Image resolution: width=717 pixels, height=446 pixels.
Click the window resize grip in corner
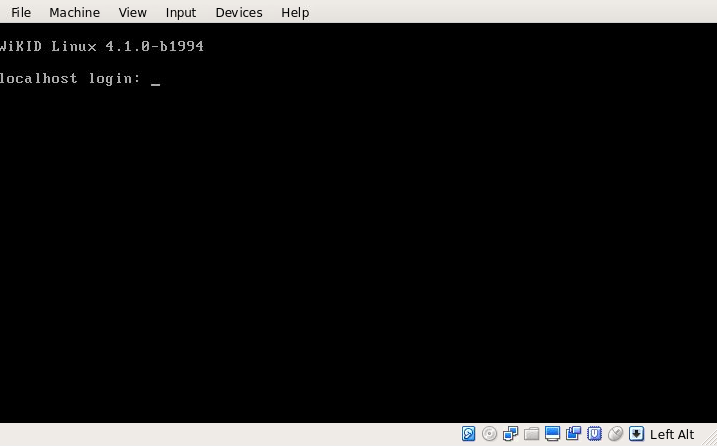point(711,438)
